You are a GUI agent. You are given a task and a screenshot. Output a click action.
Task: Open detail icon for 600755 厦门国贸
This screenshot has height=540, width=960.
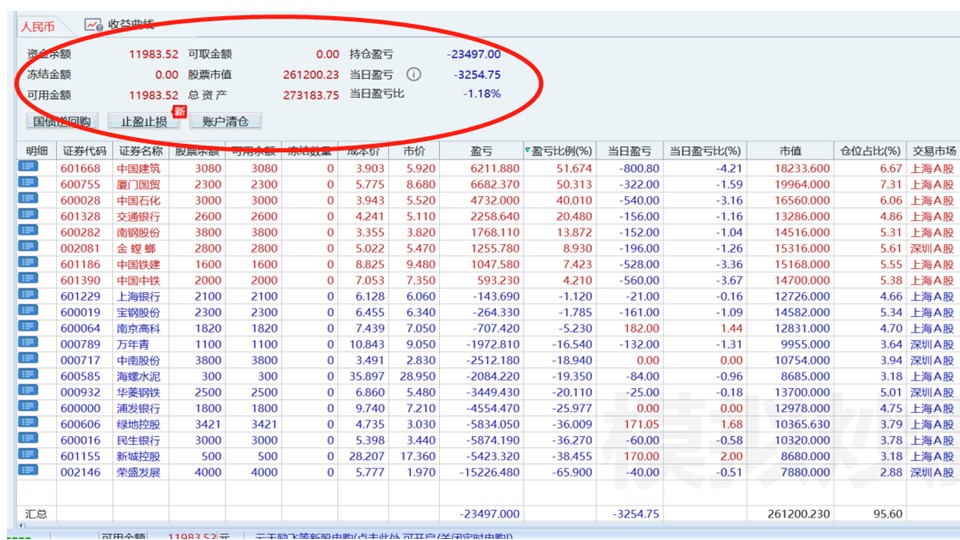pyautogui.click(x=28, y=182)
